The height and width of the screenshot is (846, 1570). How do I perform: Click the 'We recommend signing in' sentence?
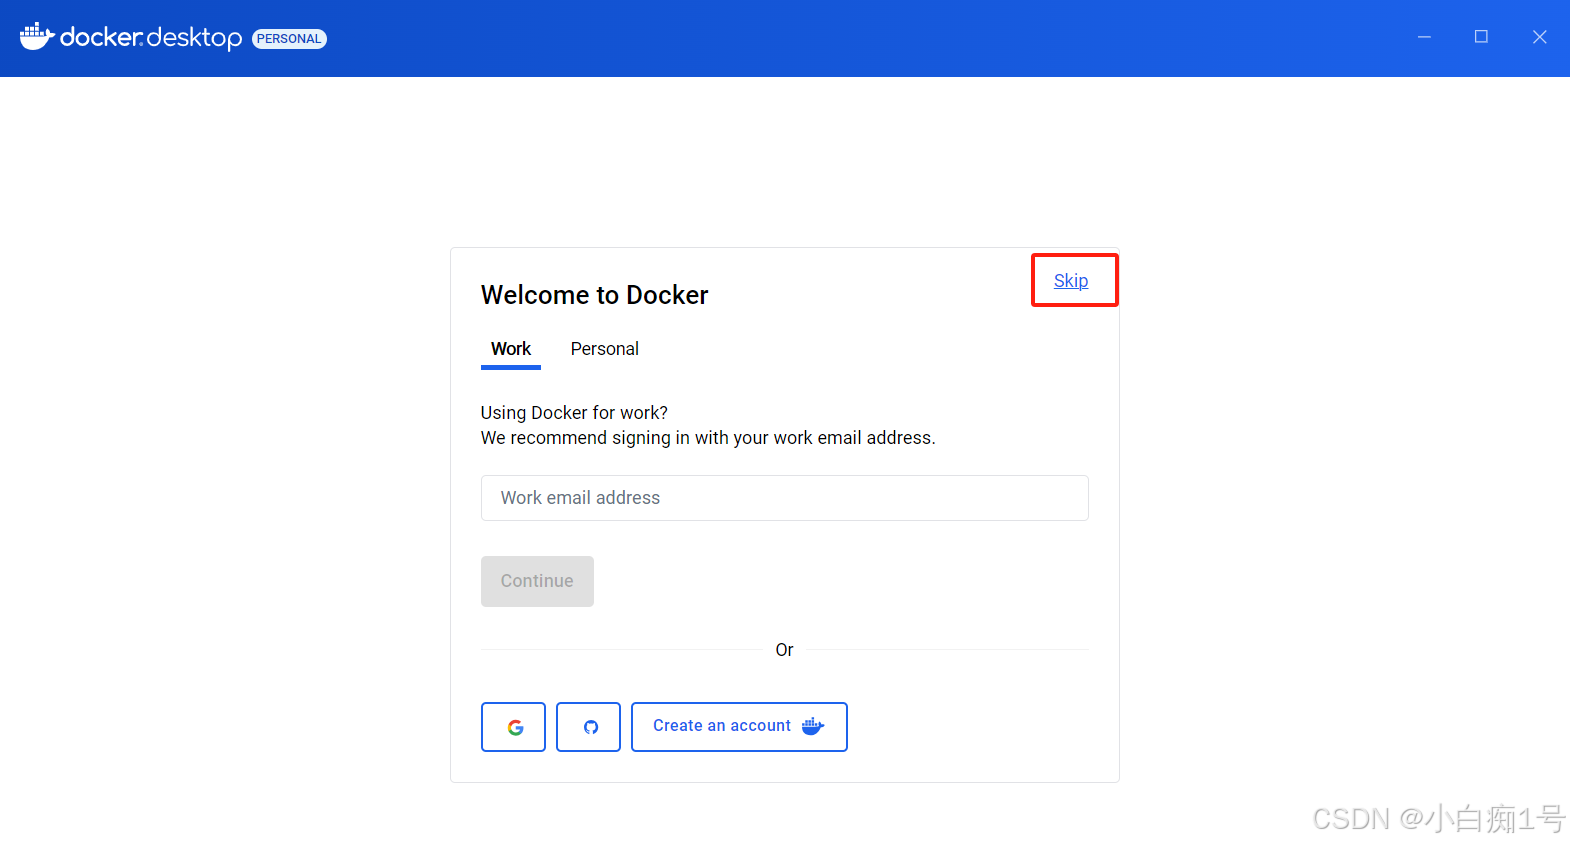tap(708, 438)
